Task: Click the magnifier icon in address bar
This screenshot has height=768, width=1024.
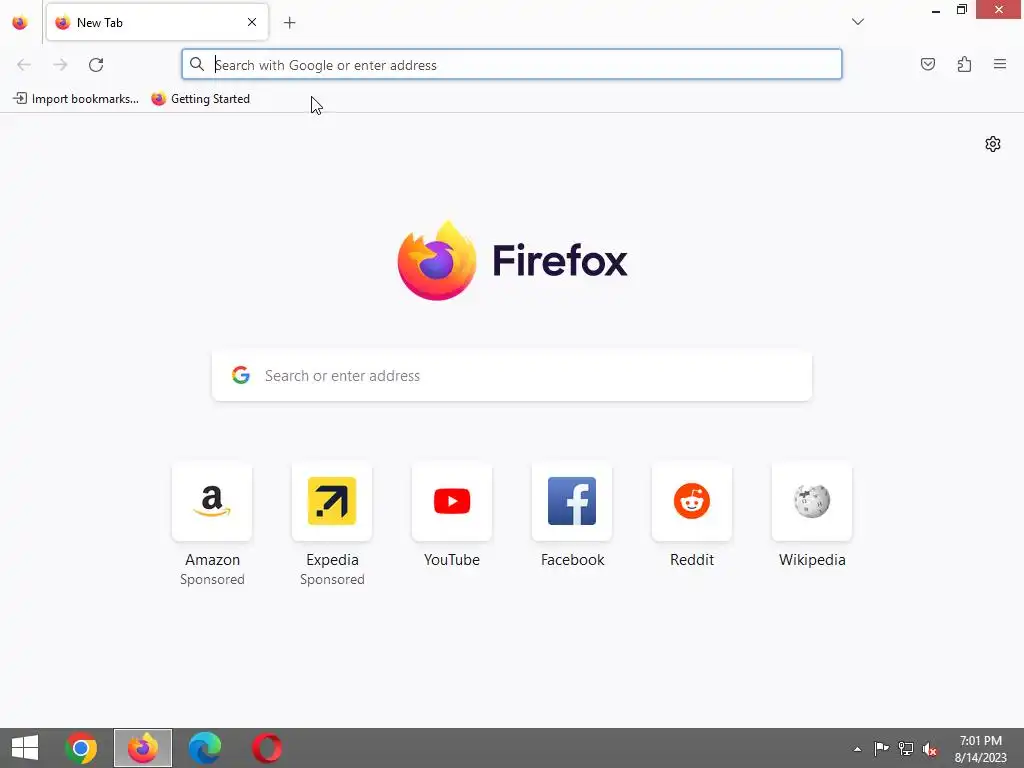Action: click(x=197, y=64)
